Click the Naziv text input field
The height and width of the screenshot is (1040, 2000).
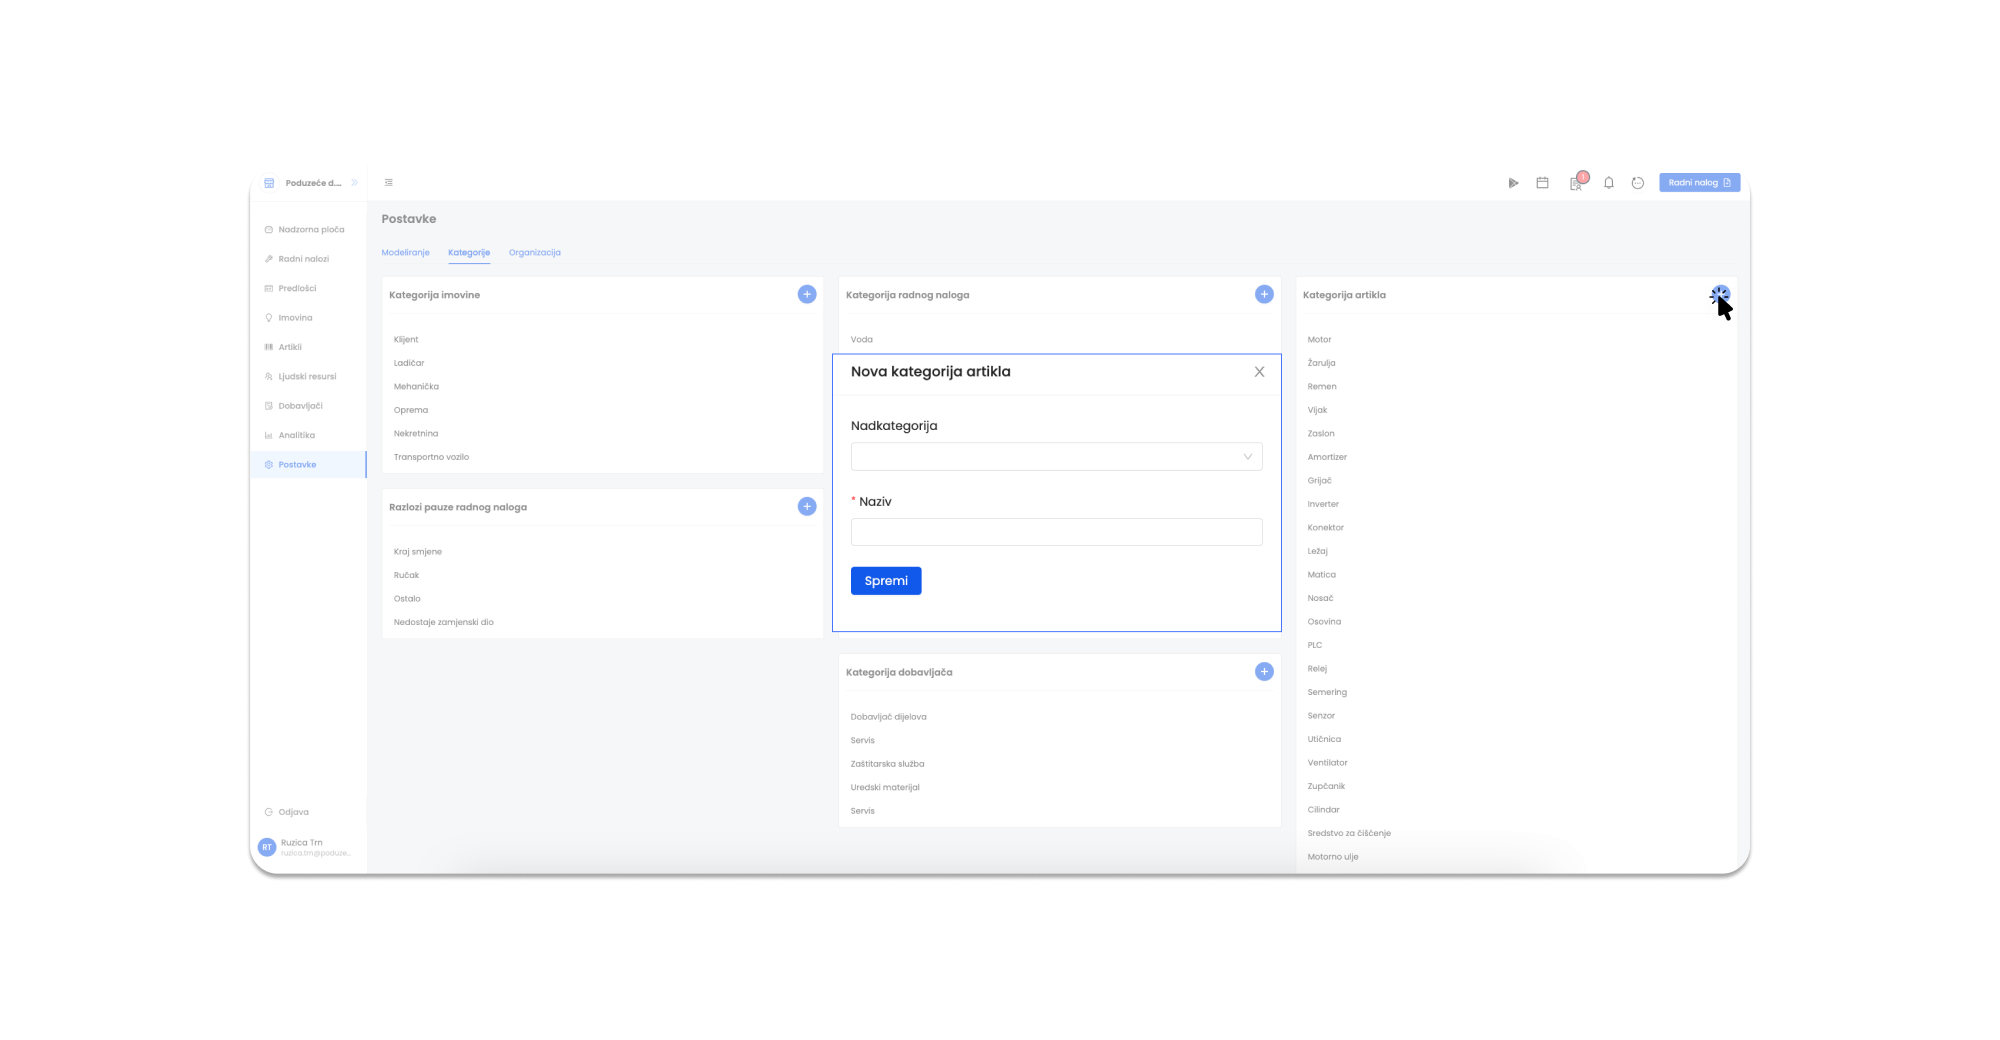point(1056,532)
